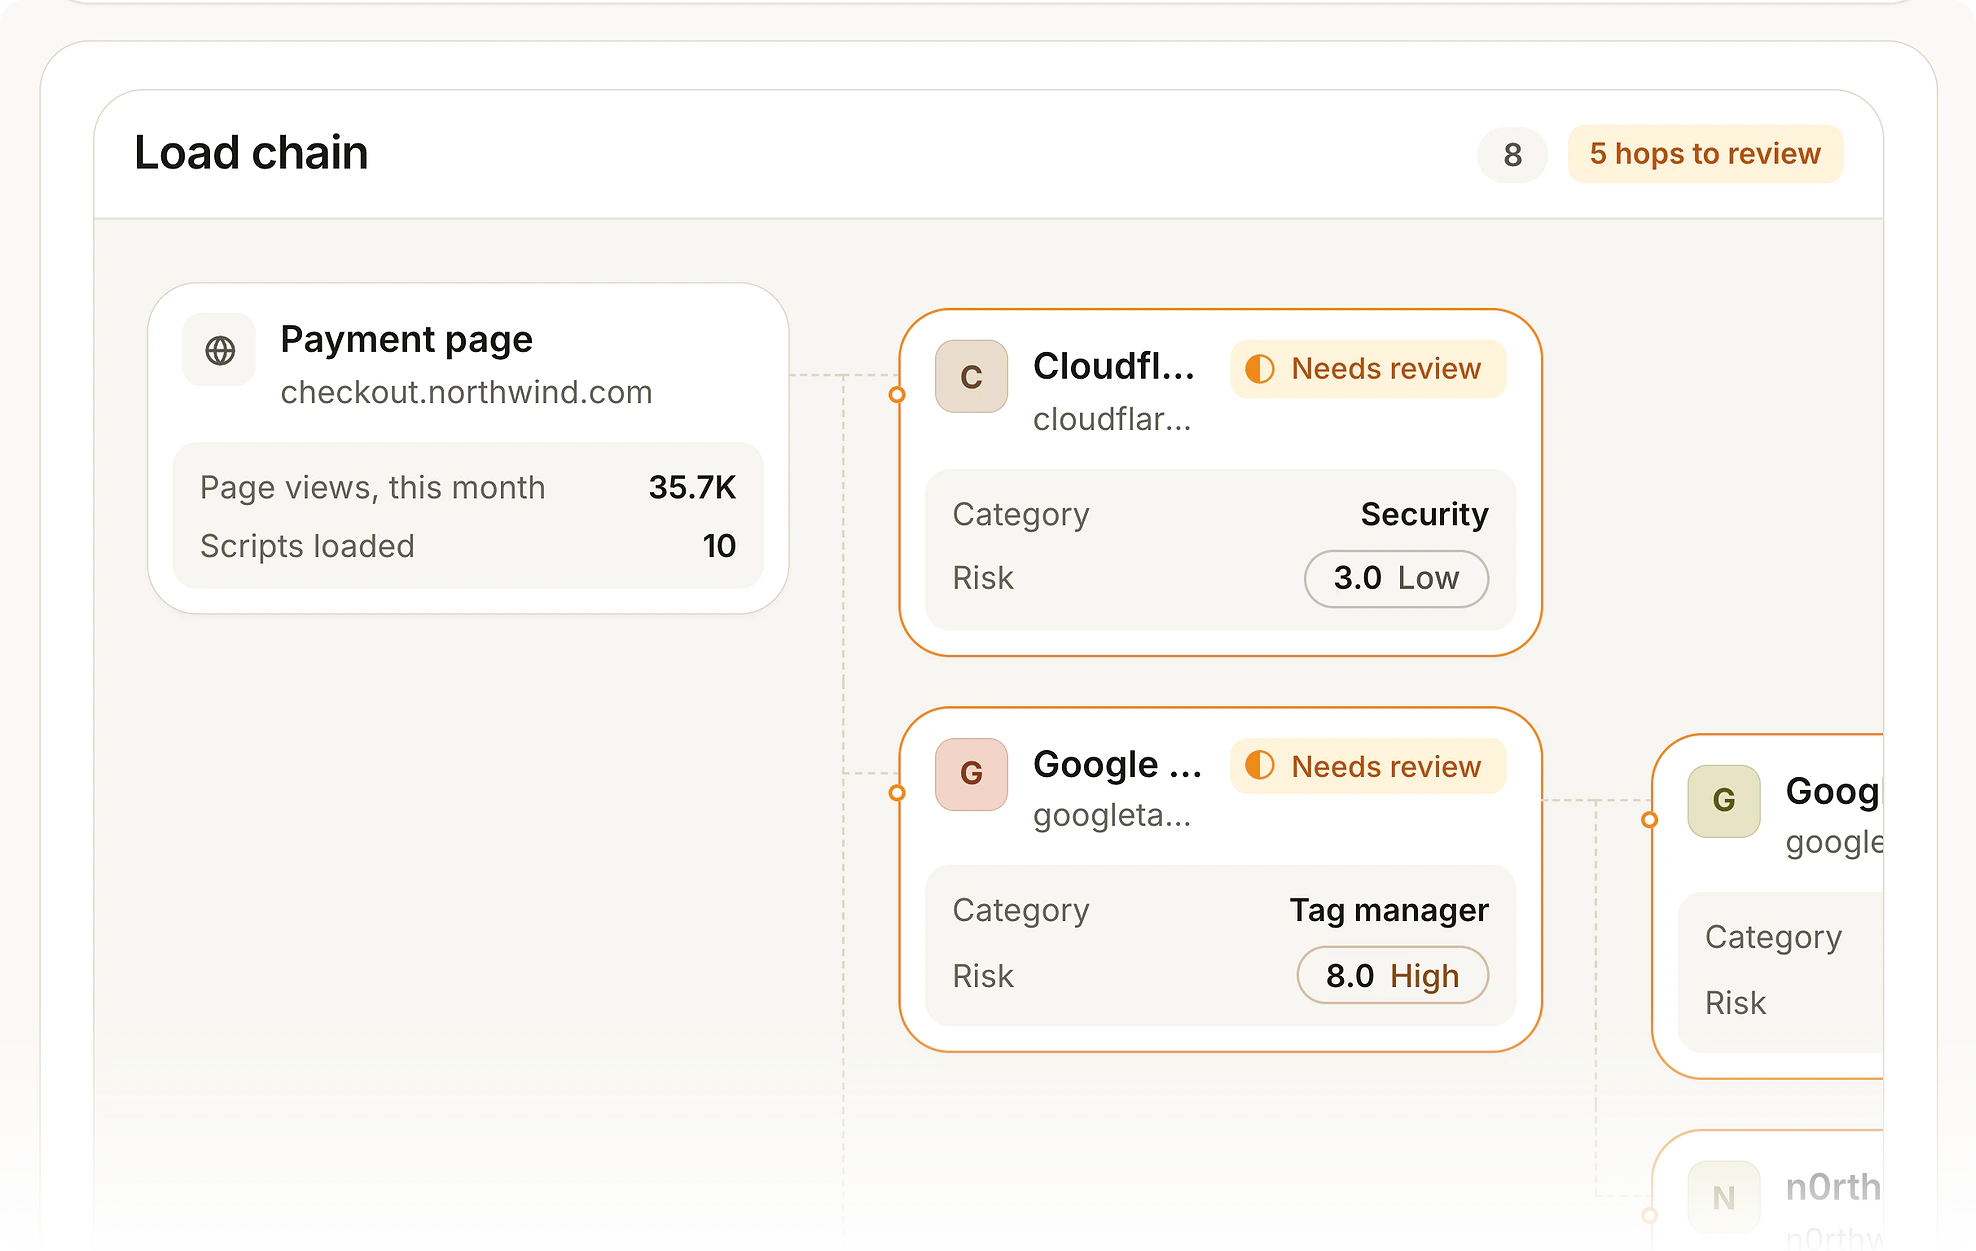The image size is (1976, 1251).
Task: Click 'Page views, this month' label
Action: point(372,488)
